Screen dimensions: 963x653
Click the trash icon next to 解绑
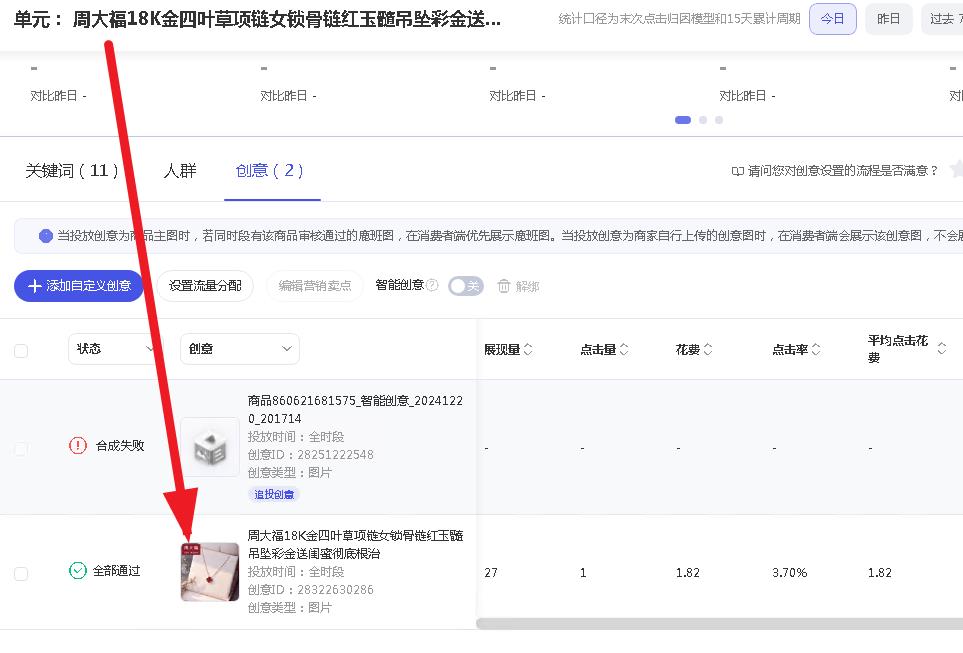[504, 286]
